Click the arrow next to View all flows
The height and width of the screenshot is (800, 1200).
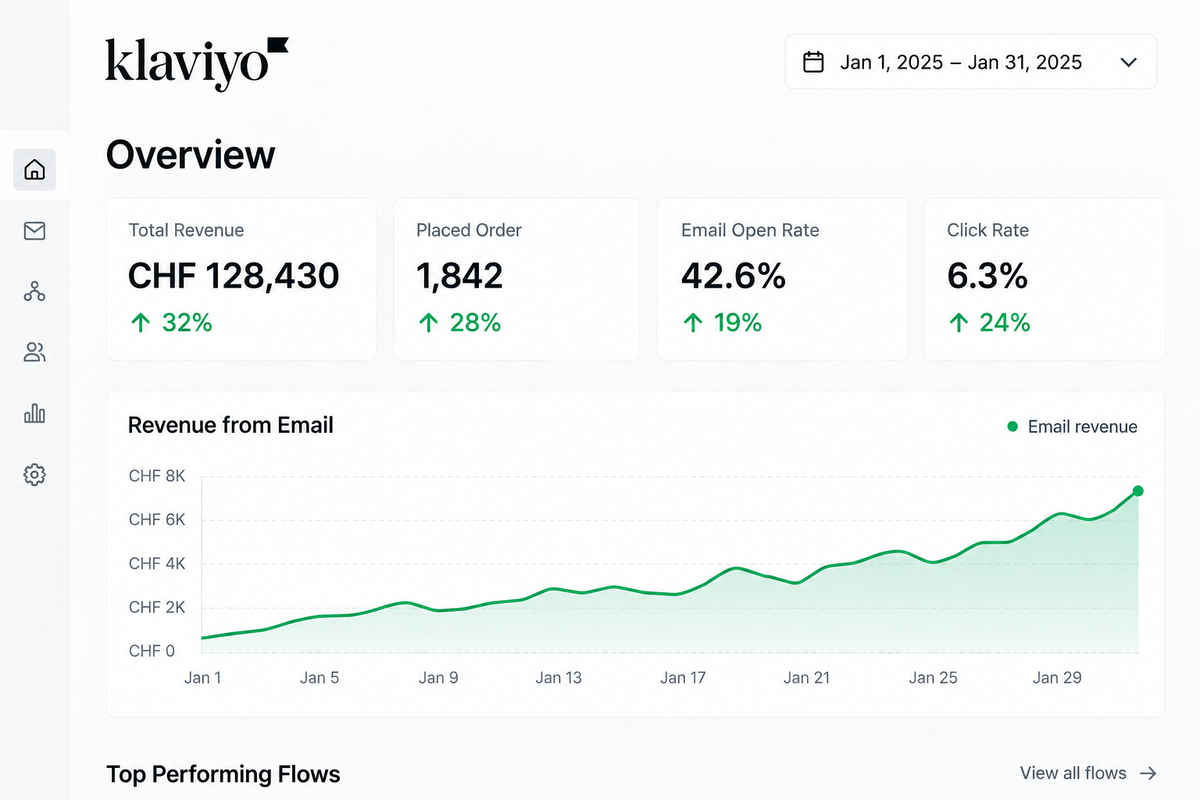1149,773
